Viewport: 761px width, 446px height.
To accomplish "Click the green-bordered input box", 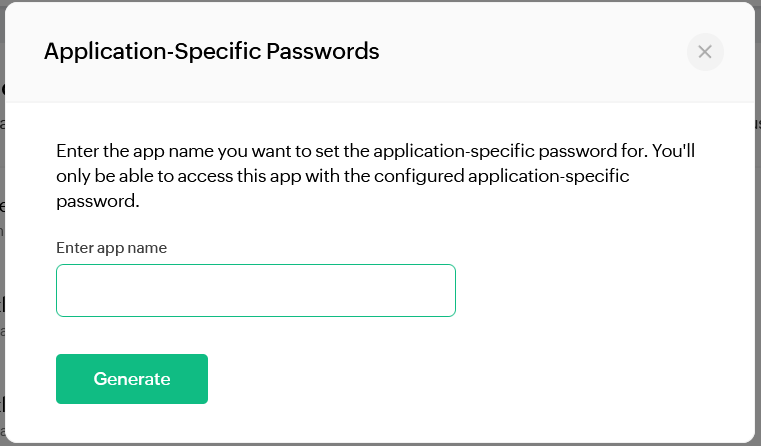I will pos(256,290).
